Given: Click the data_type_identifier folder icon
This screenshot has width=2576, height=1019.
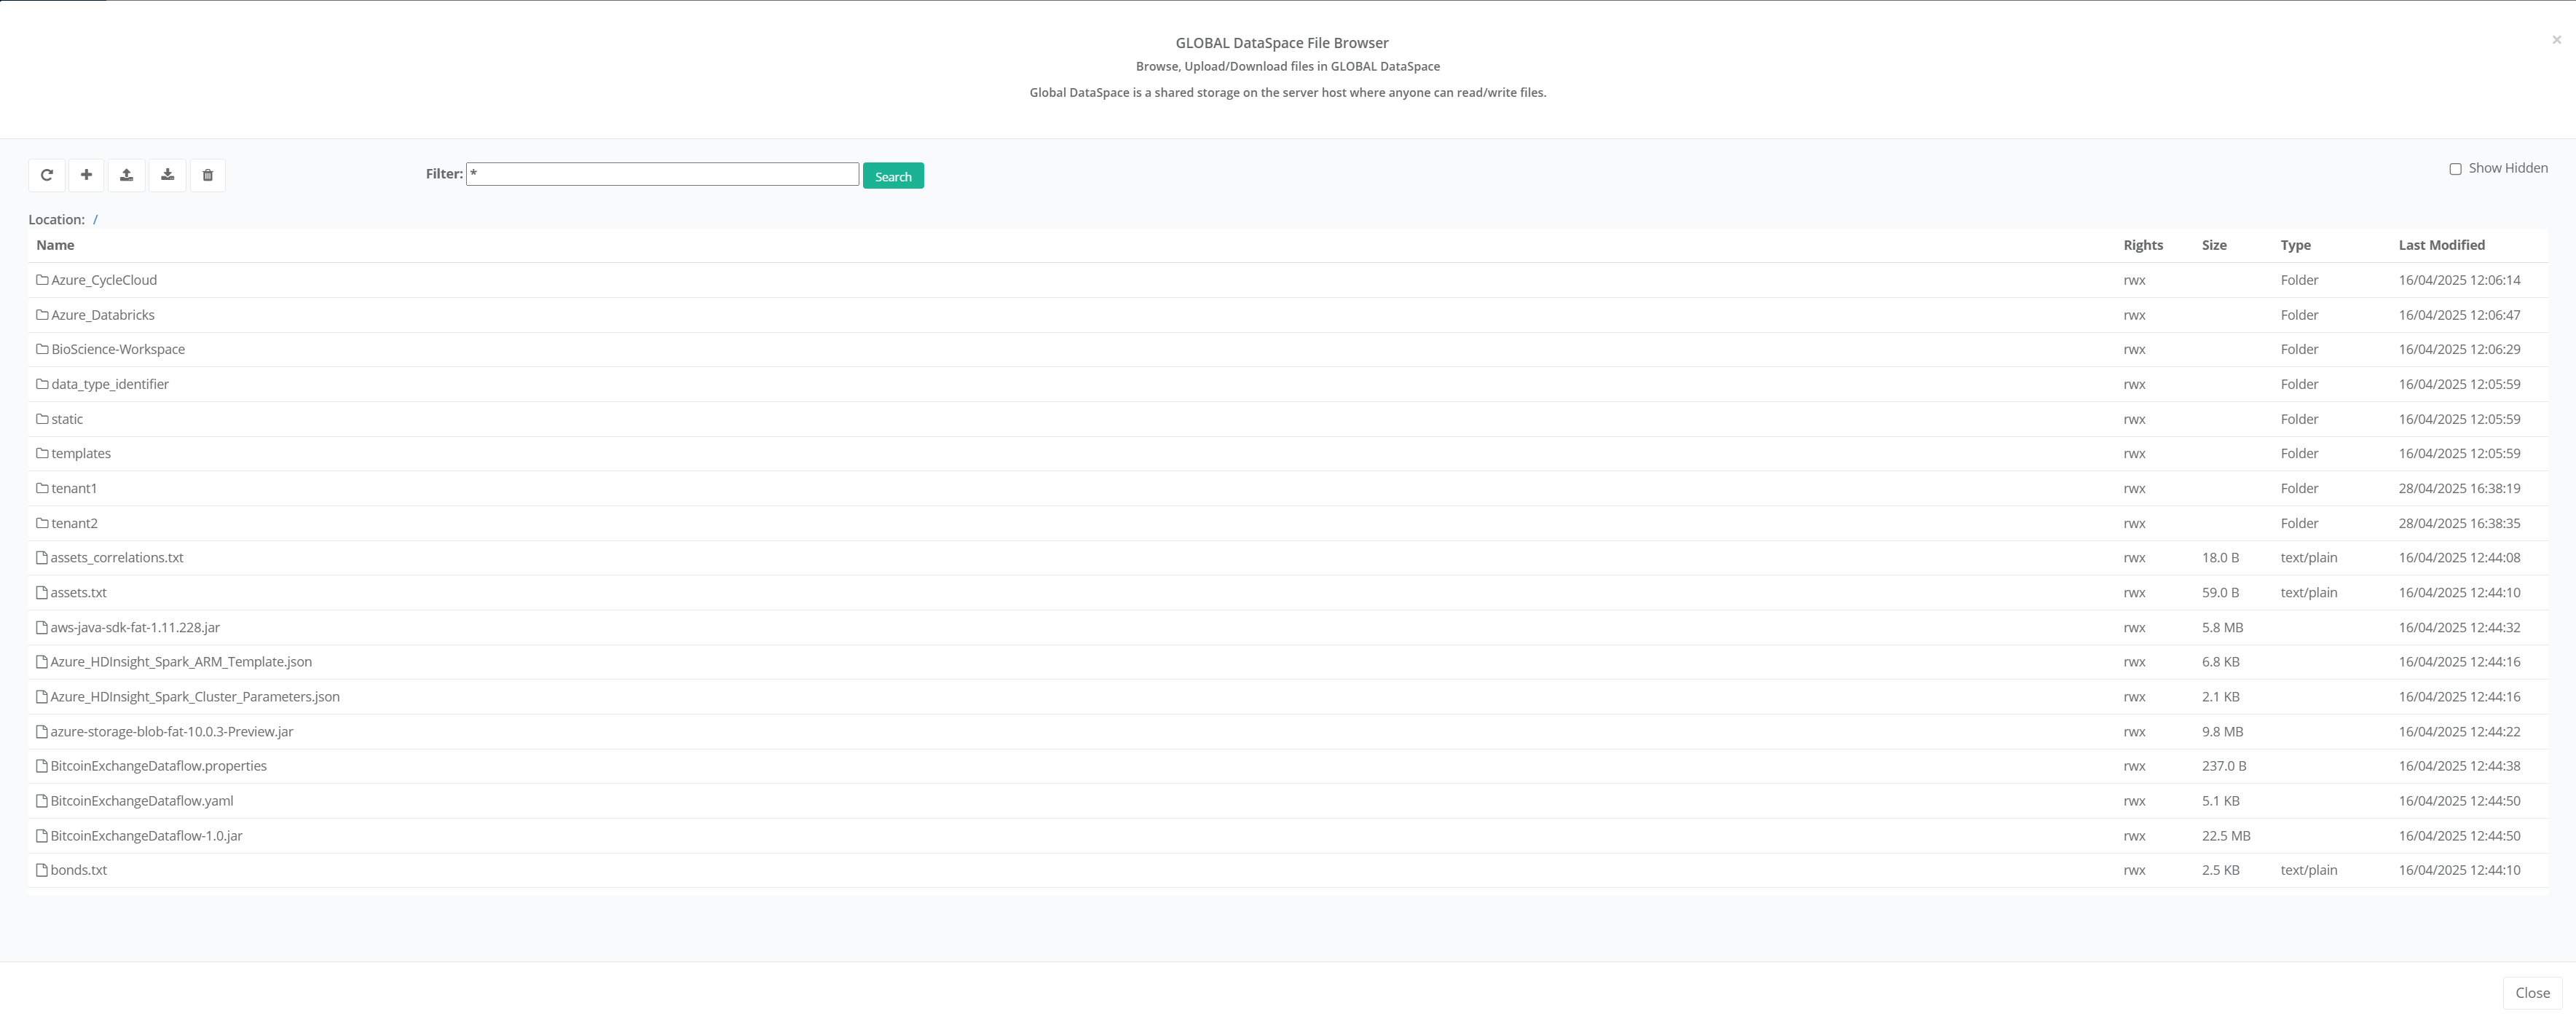Looking at the screenshot, I should point(42,384).
